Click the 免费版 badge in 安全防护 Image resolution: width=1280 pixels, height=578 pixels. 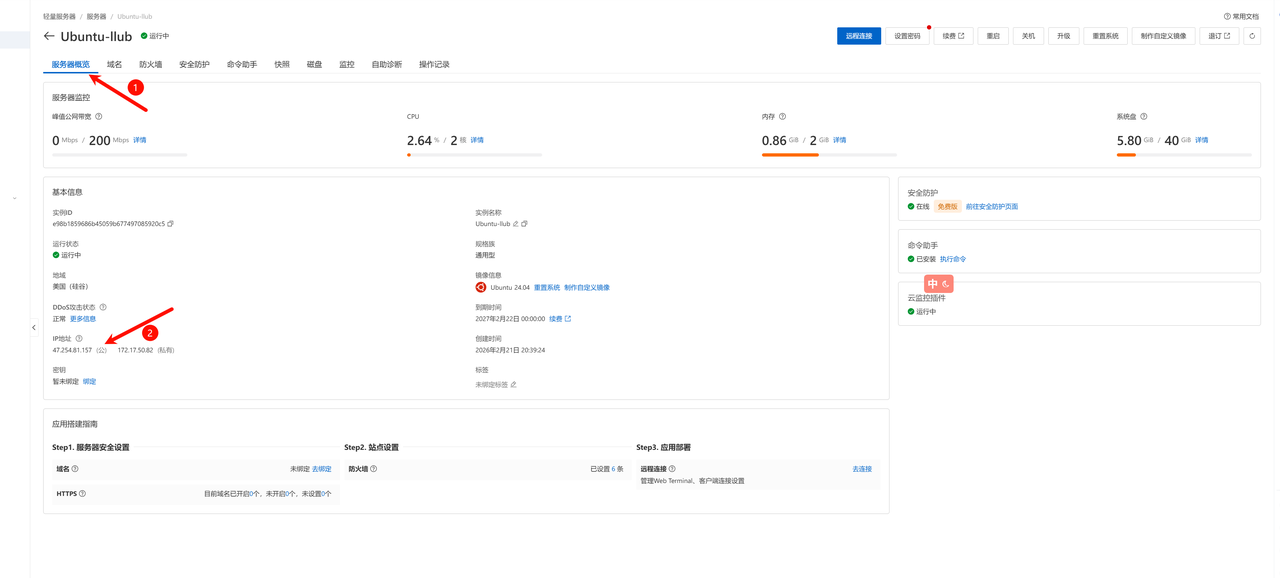coord(947,207)
